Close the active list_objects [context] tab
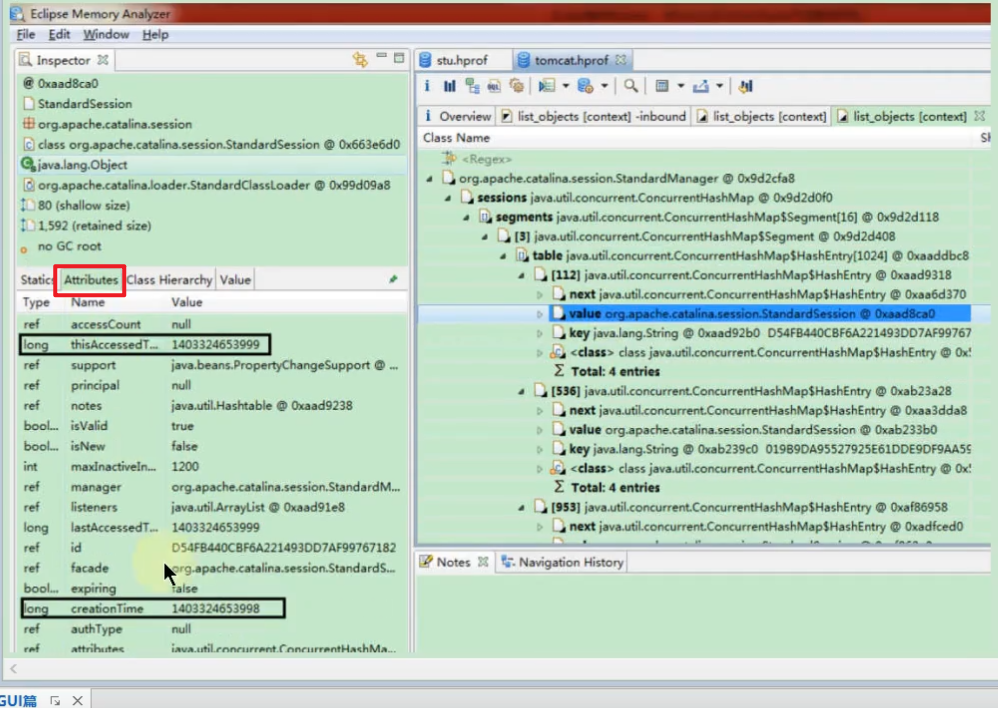The image size is (998, 708). pyautogui.click(x=980, y=116)
